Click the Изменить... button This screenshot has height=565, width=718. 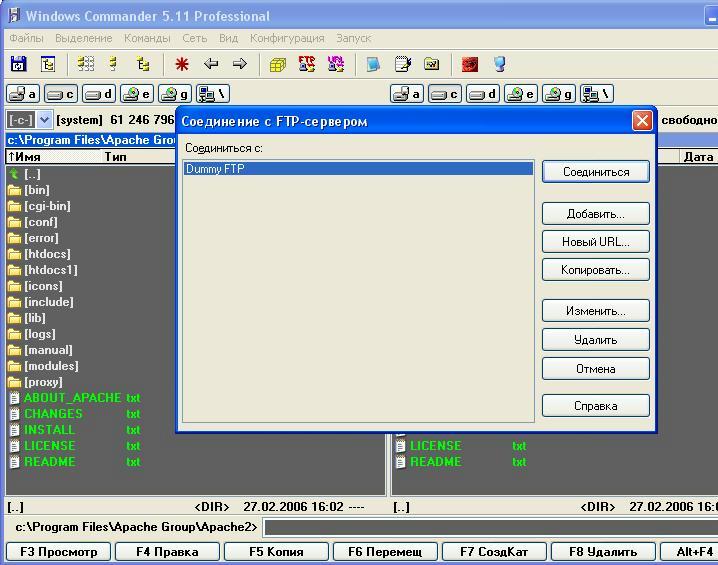coord(596,311)
